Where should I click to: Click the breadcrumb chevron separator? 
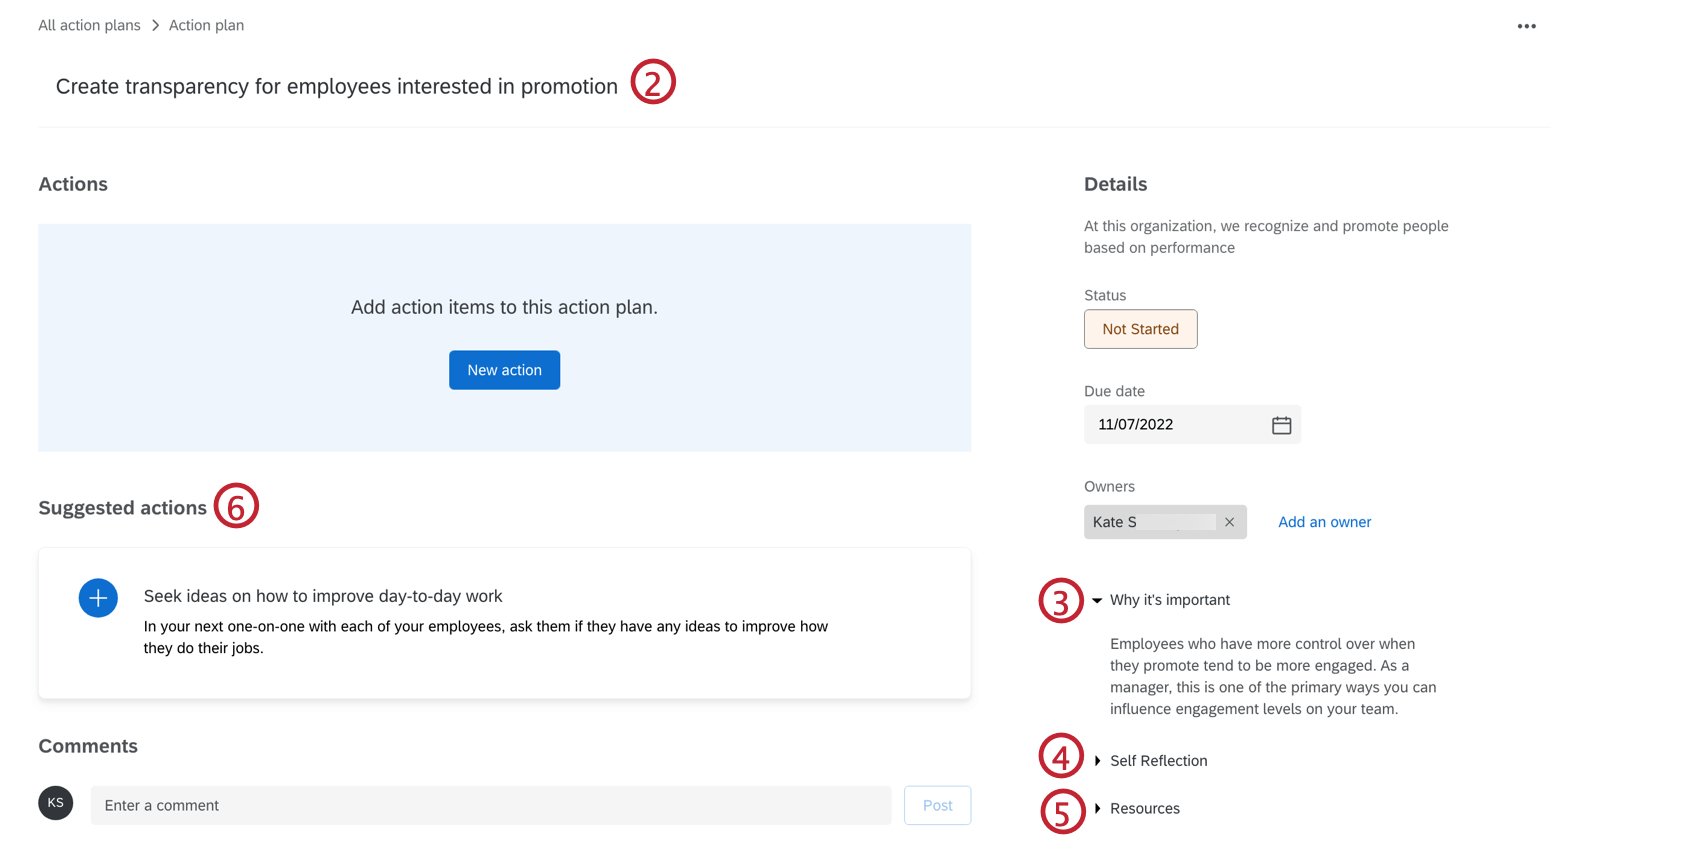(155, 25)
